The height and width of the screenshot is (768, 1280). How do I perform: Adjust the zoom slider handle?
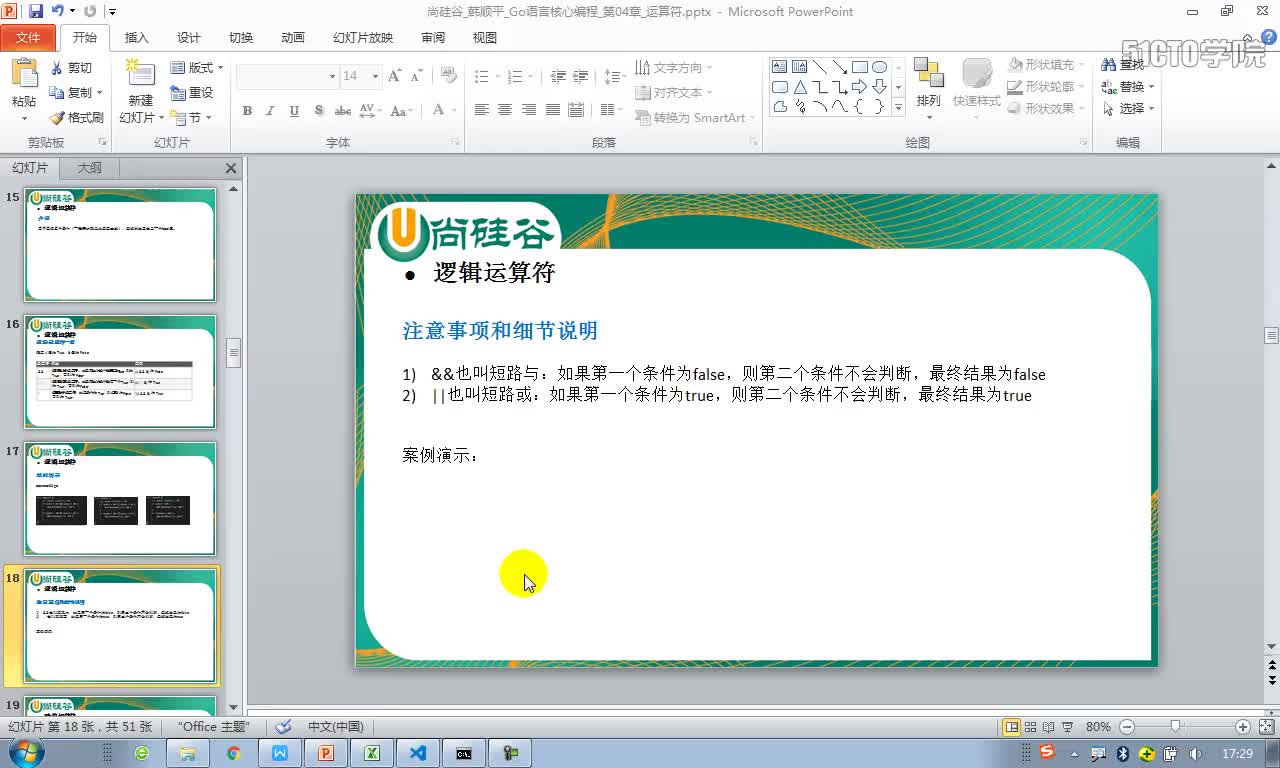[1176, 727]
